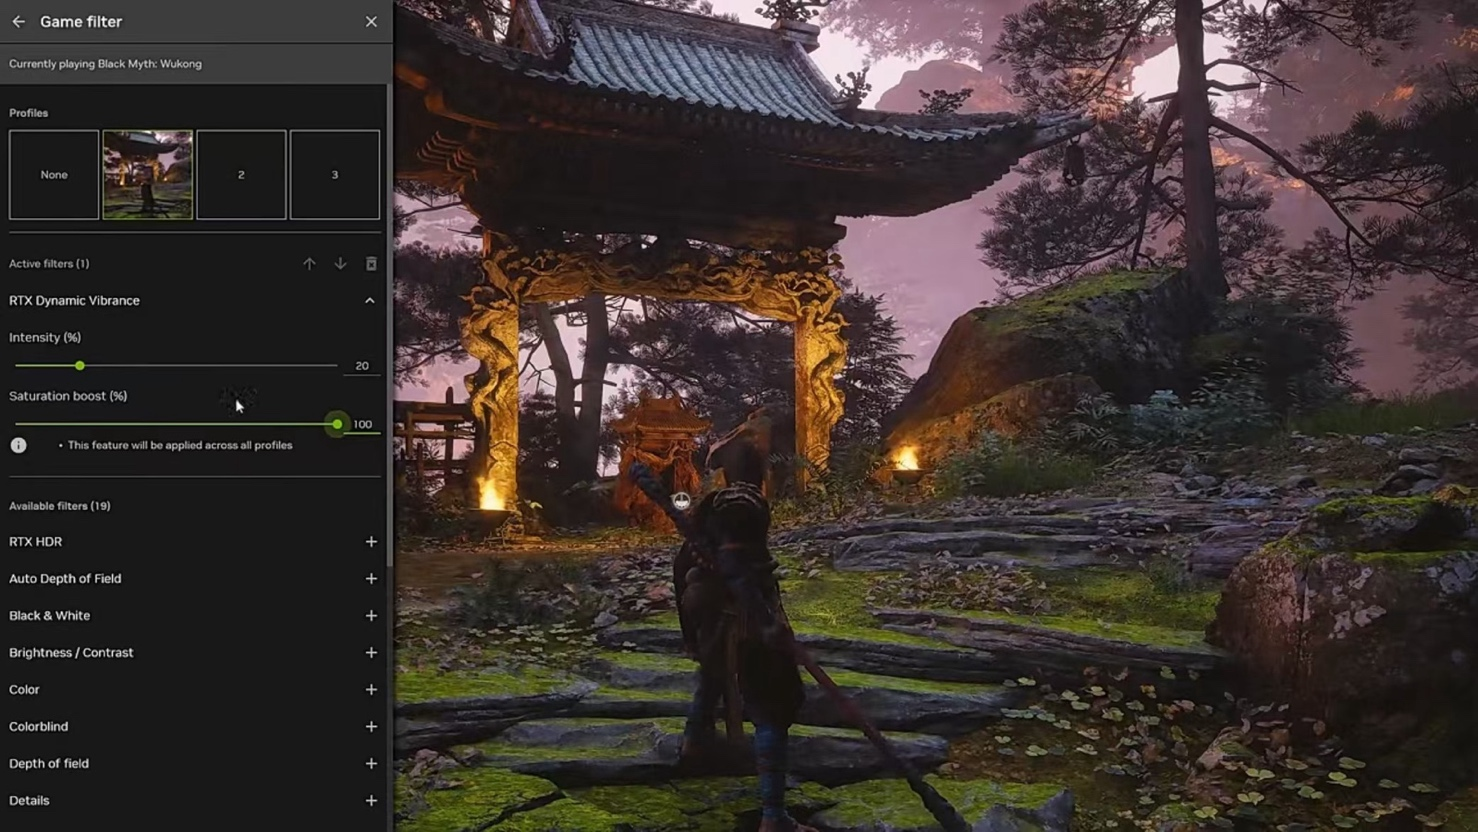Select profile 2
Image resolution: width=1478 pixels, height=832 pixels.
pos(241,174)
